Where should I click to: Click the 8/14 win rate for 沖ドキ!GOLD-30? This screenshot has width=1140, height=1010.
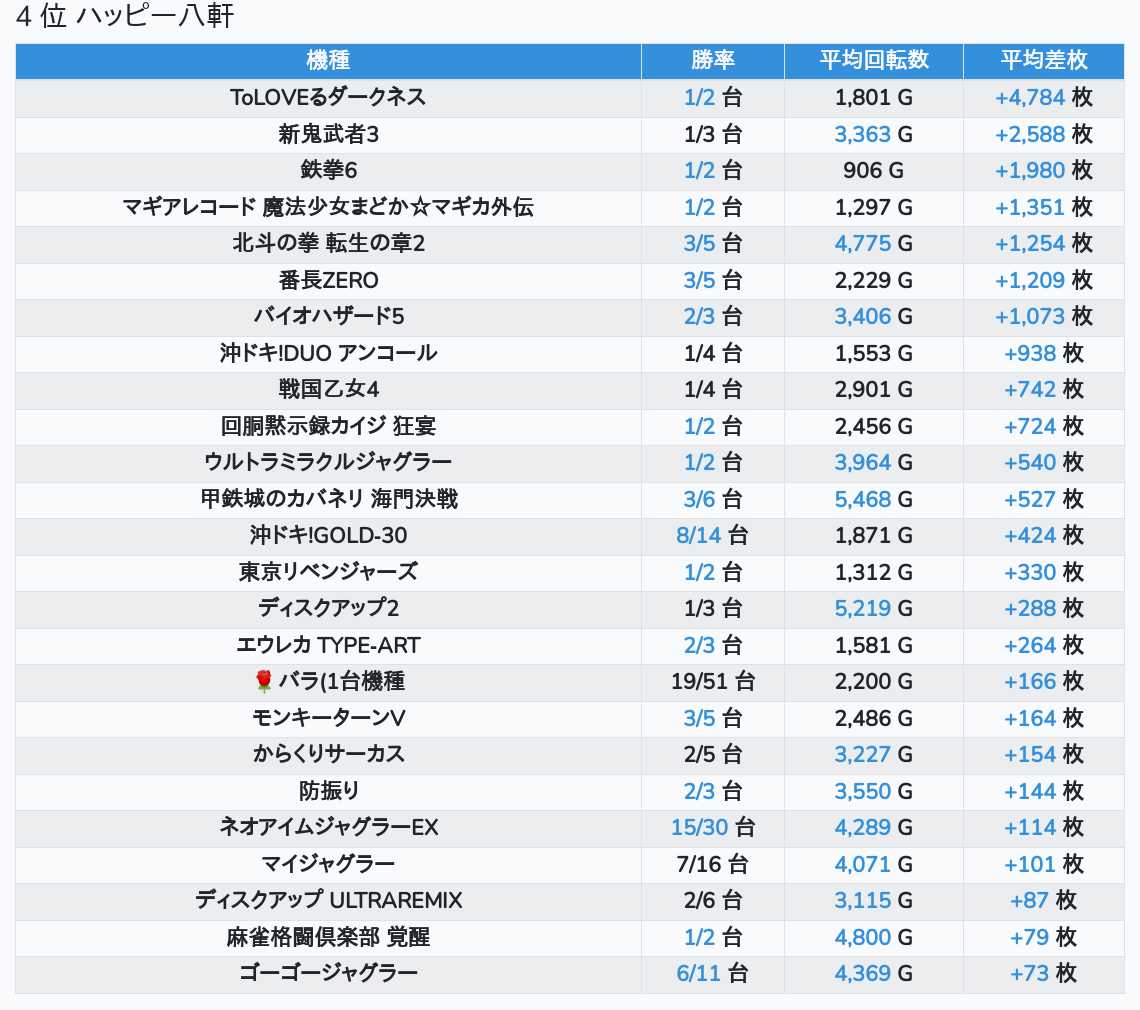pyautogui.click(x=698, y=536)
